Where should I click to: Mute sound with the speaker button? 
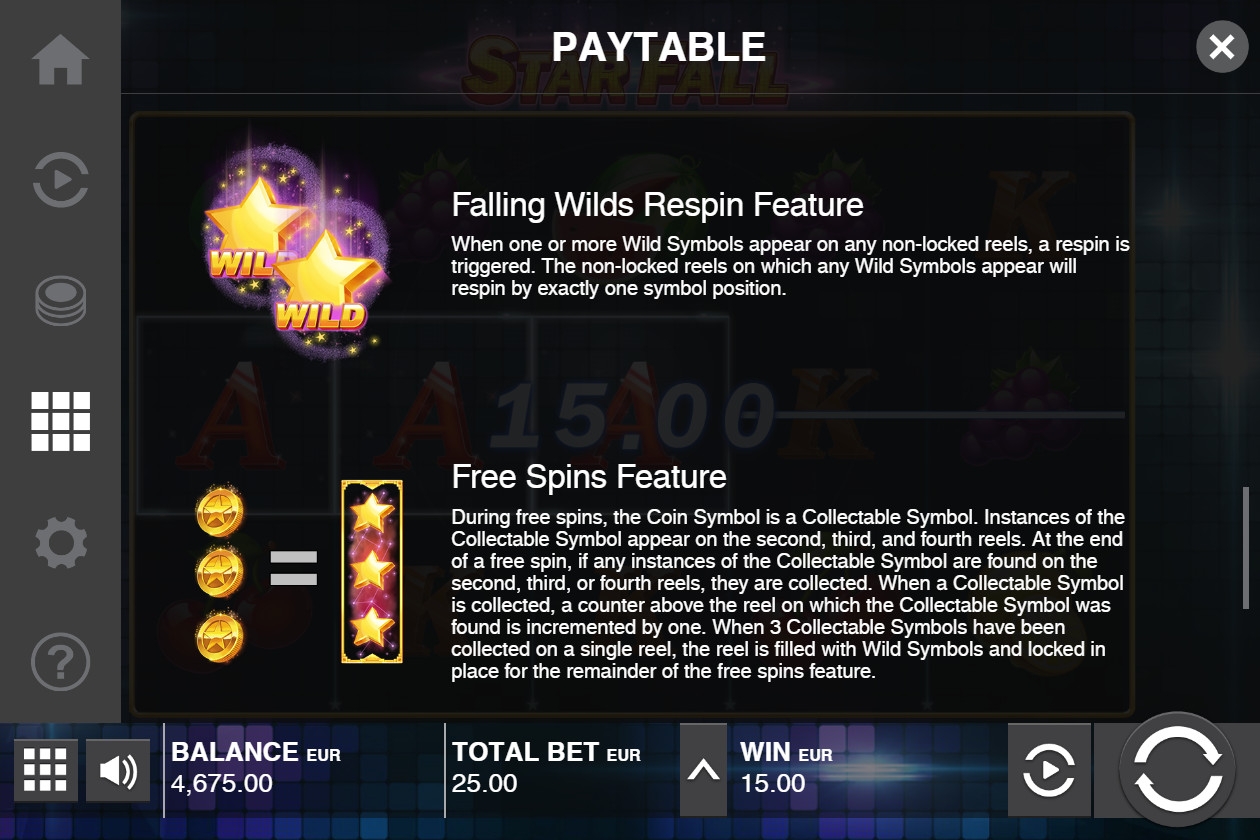(x=118, y=771)
